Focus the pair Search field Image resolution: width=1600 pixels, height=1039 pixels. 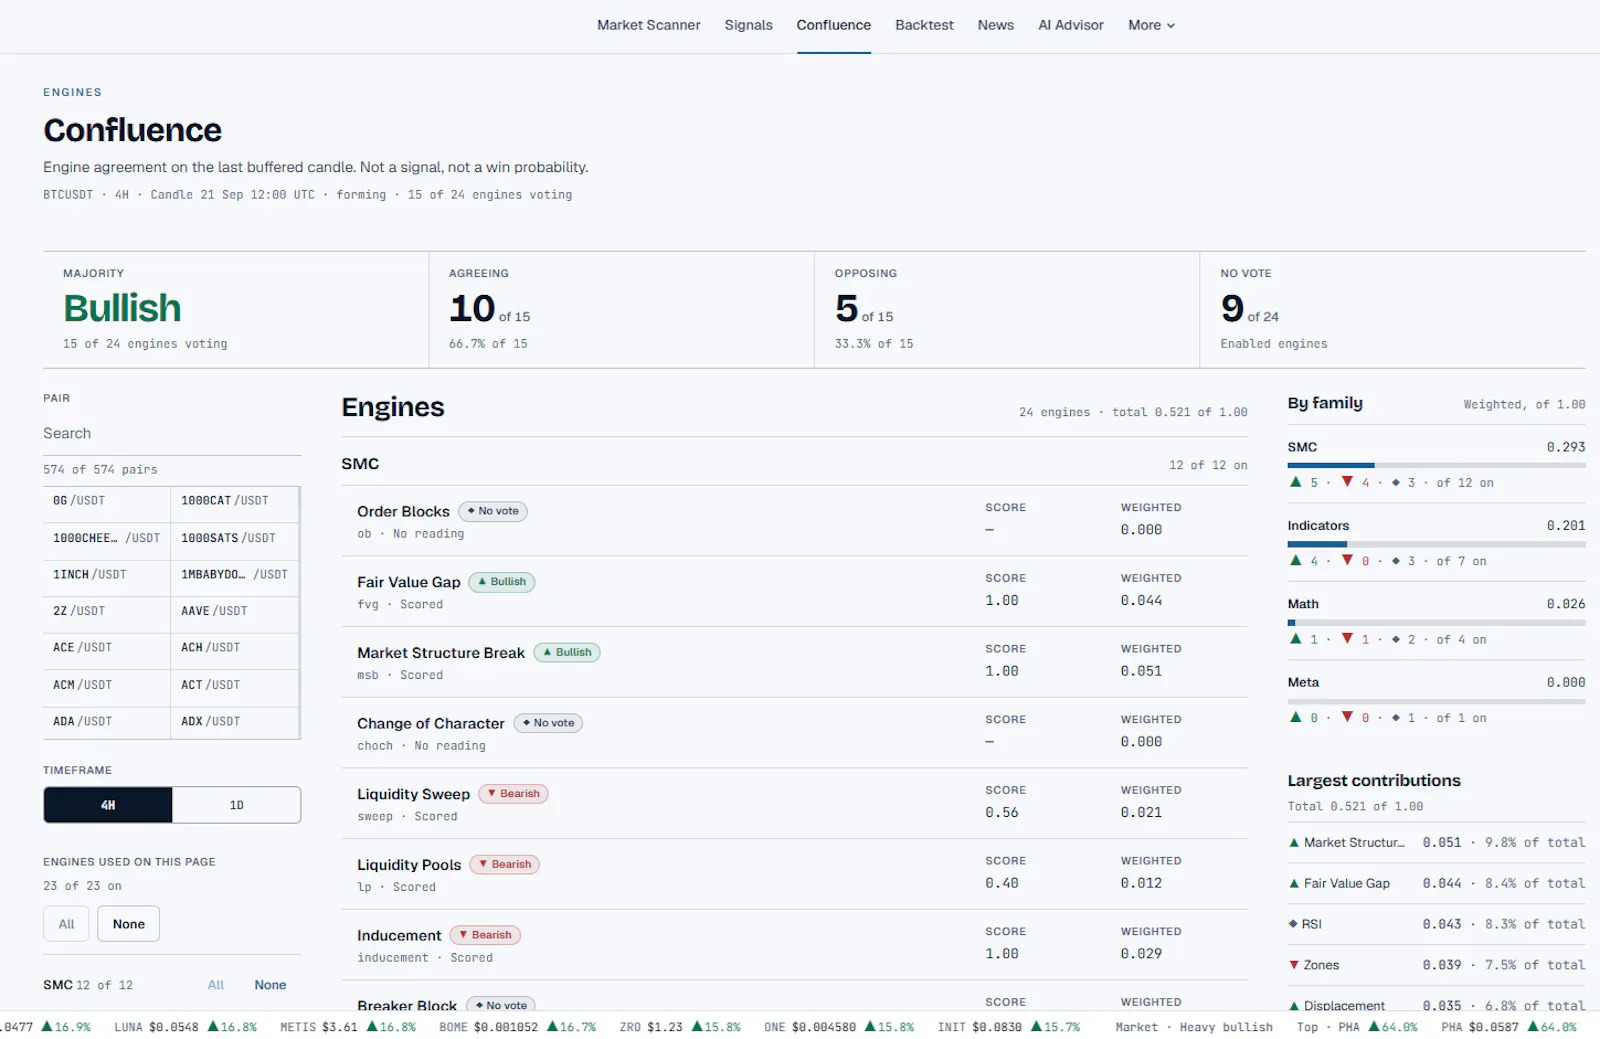click(x=172, y=433)
